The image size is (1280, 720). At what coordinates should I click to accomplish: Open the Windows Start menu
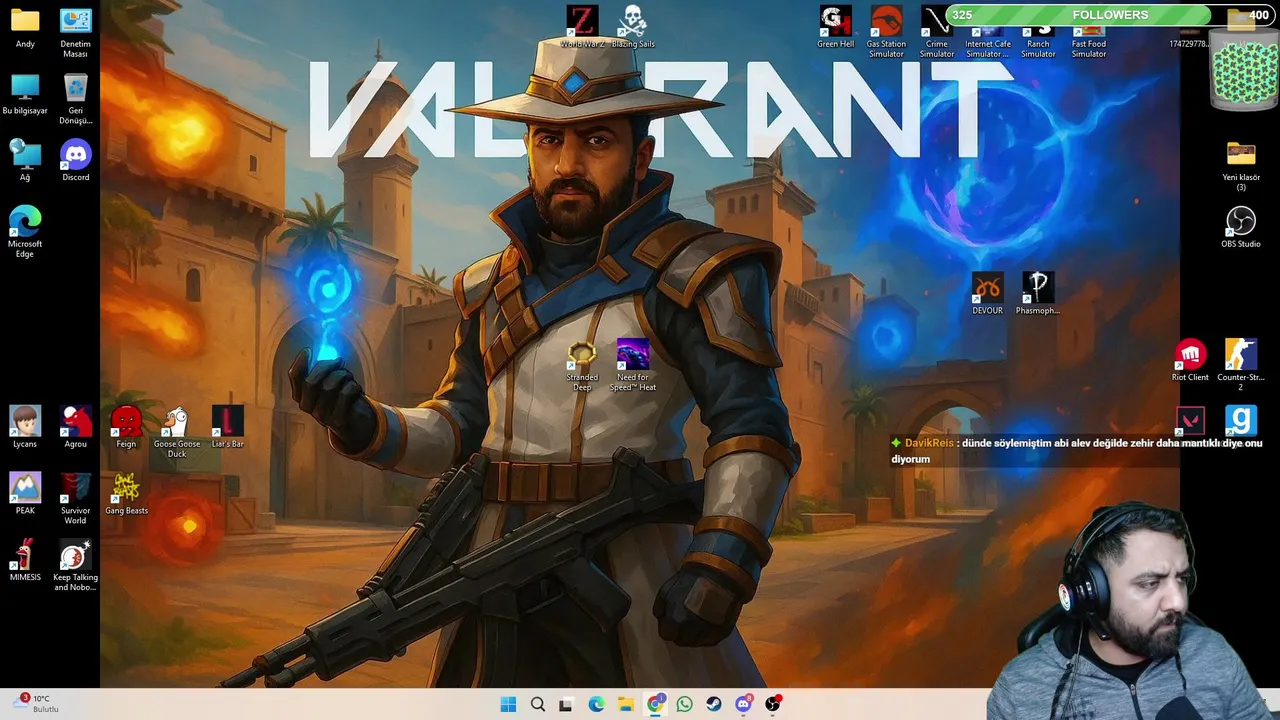coord(508,704)
